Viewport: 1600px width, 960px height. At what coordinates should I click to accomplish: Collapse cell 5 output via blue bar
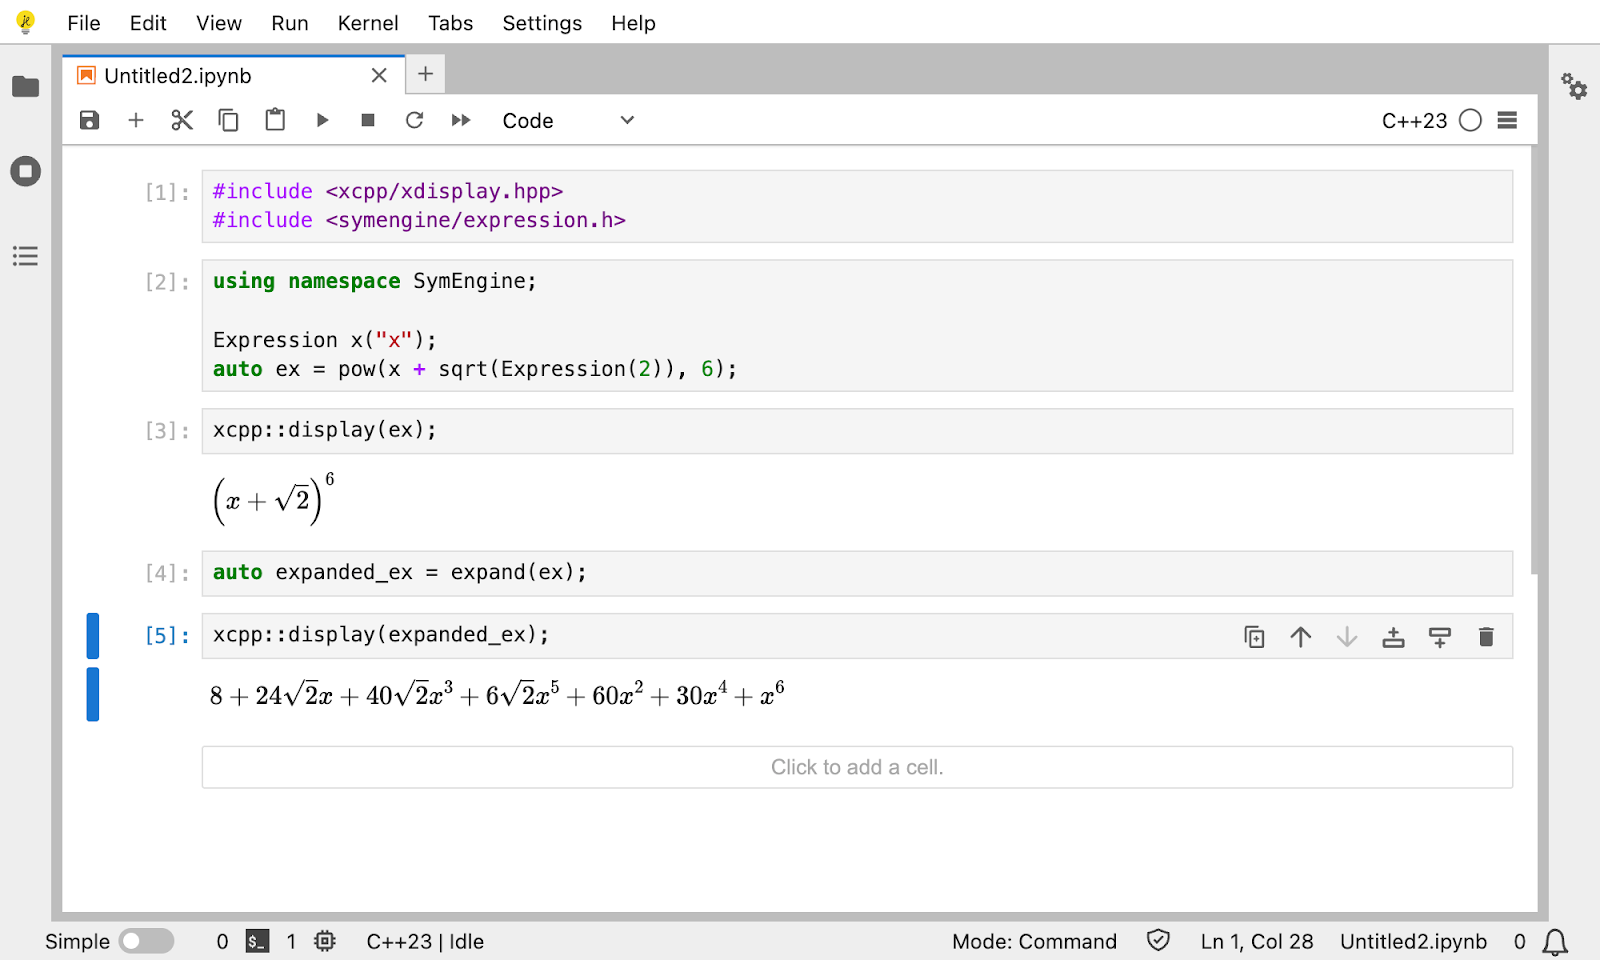93,694
